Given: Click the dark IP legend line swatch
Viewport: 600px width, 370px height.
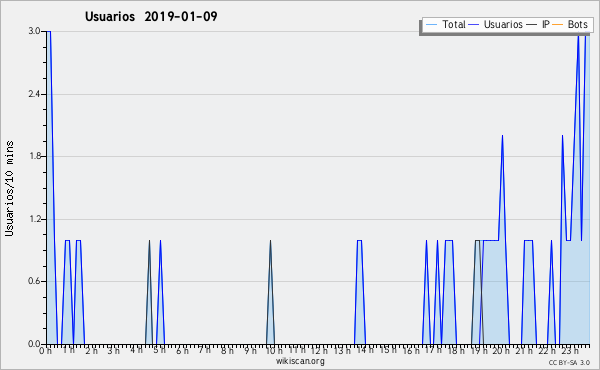Looking at the screenshot, I should (532, 25).
